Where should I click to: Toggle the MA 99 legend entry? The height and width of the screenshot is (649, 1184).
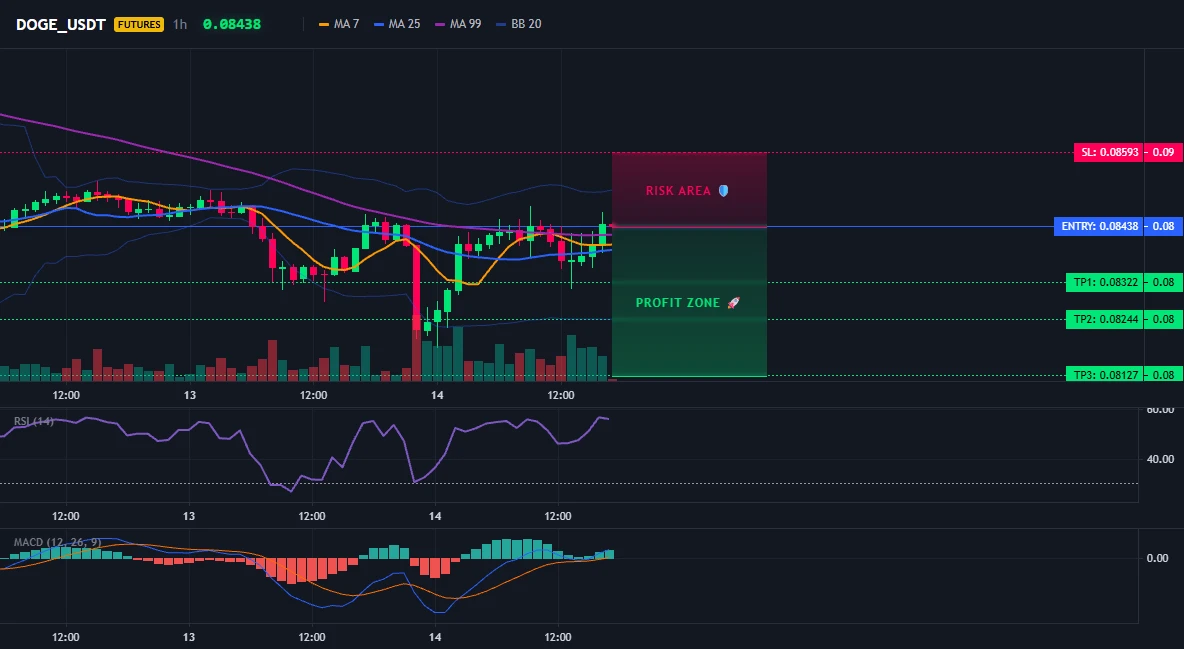[x=458, y=24]
